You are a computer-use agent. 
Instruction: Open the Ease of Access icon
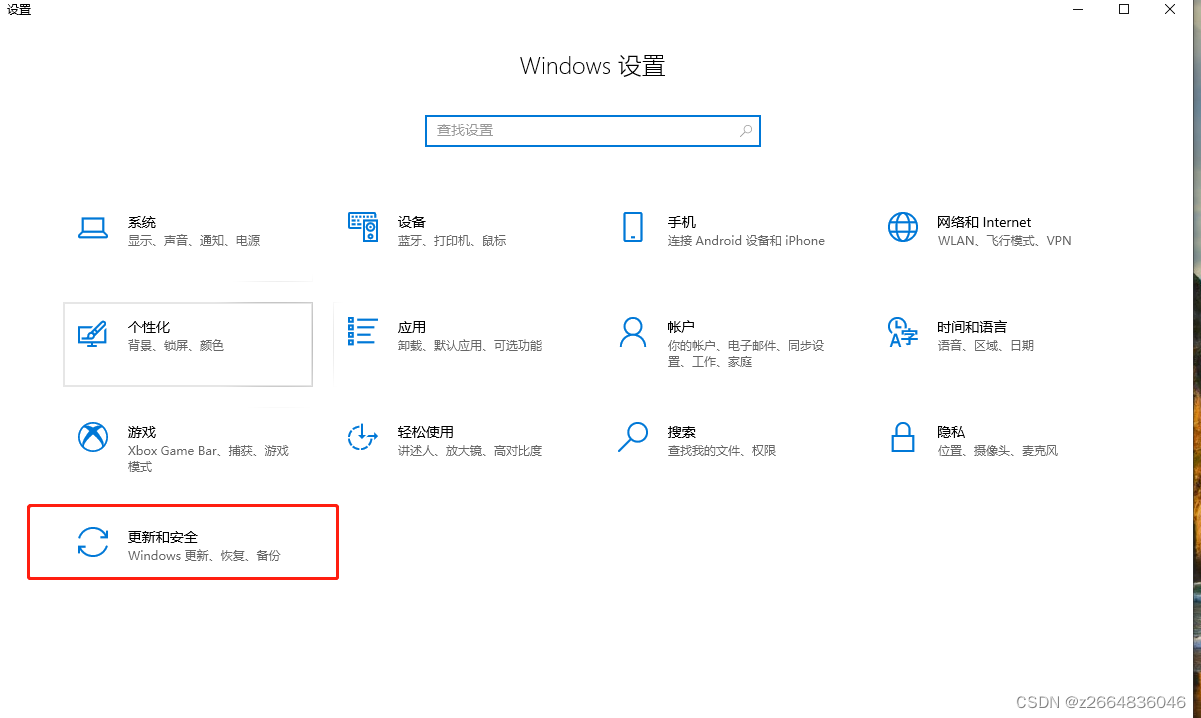(x=363, y=437)
